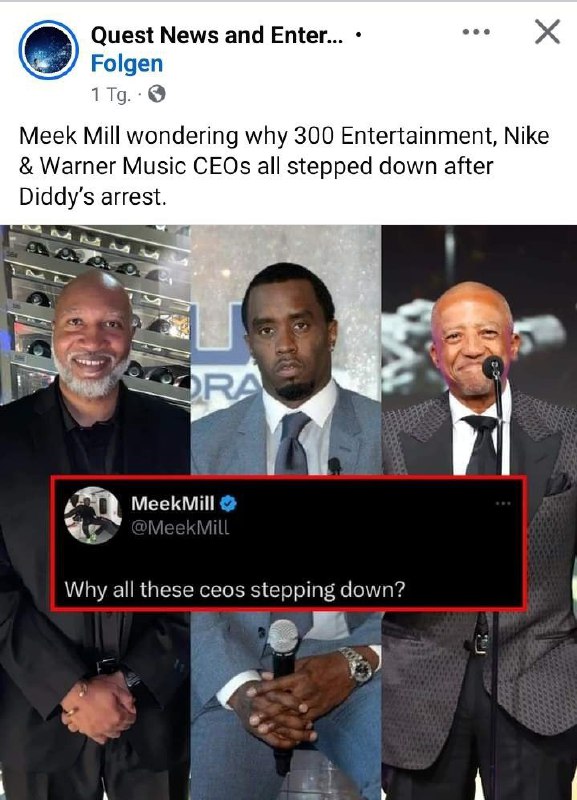Click the tweet's three-dot overflow icon
The width and height of the screenshot is (577, 800).
[x=503, y=504]
